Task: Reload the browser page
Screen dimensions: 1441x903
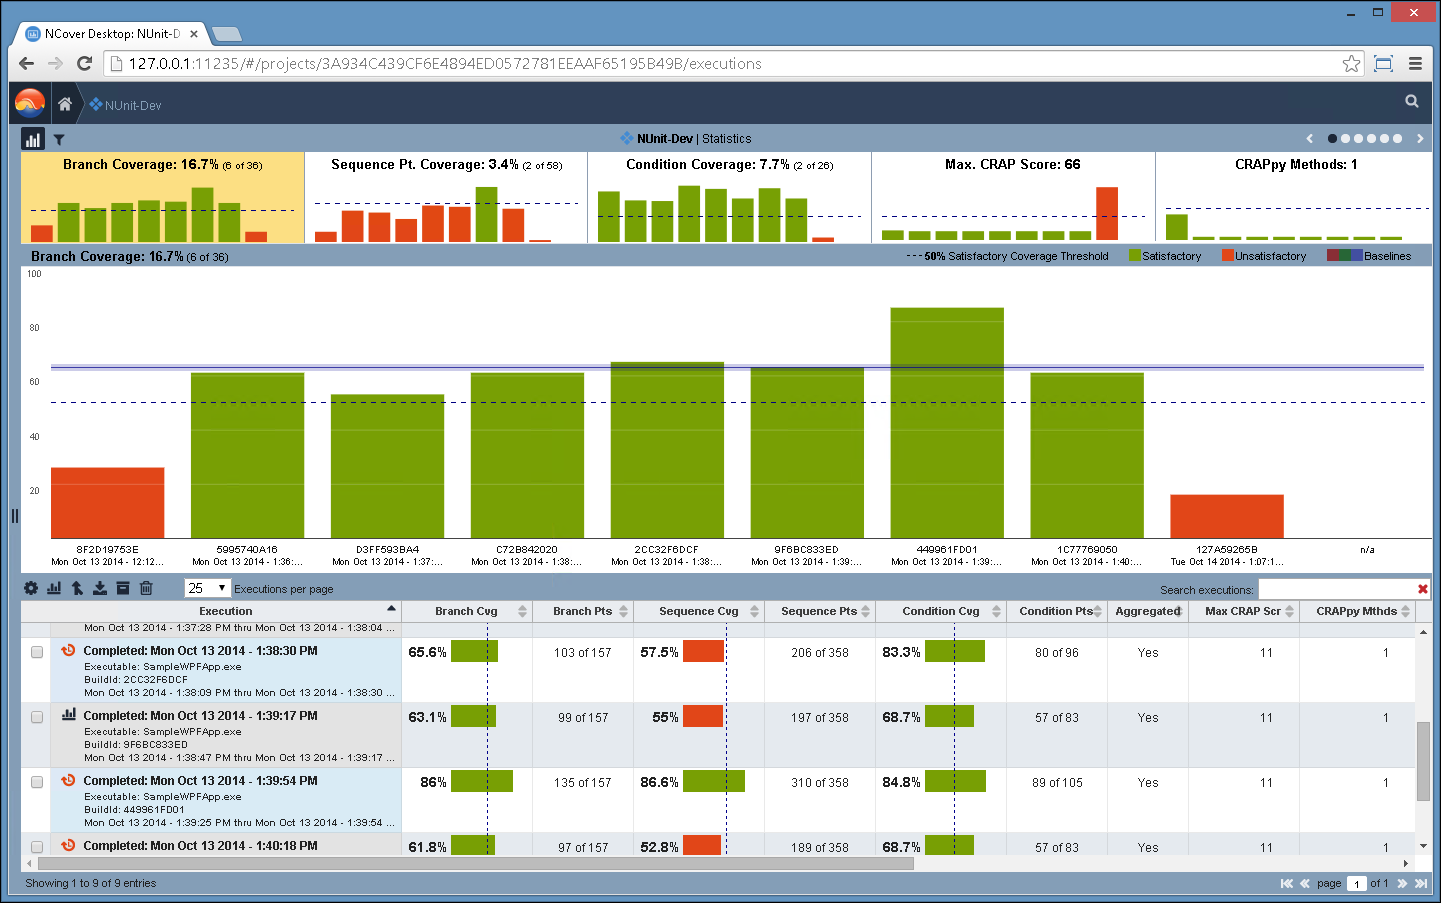Action: click(x=85, y=64)
